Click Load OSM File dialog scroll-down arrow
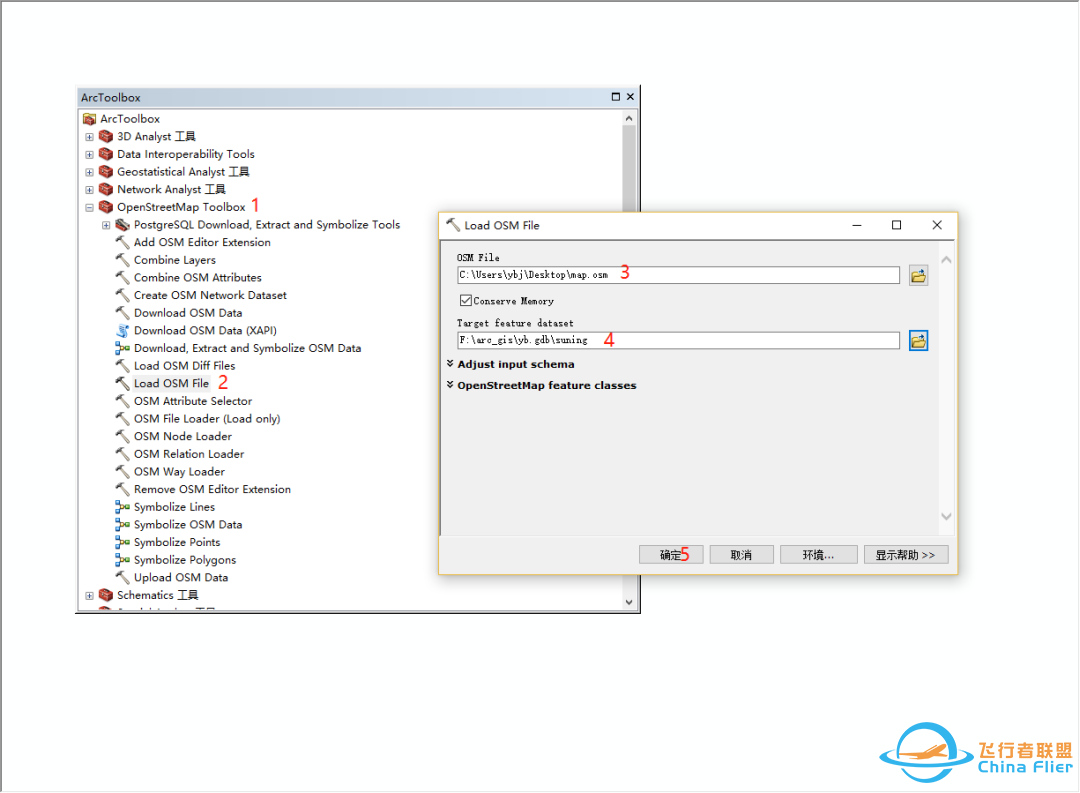Viewport: 1080px width, 793px height. pyautogui.click(x=946, y=516)
